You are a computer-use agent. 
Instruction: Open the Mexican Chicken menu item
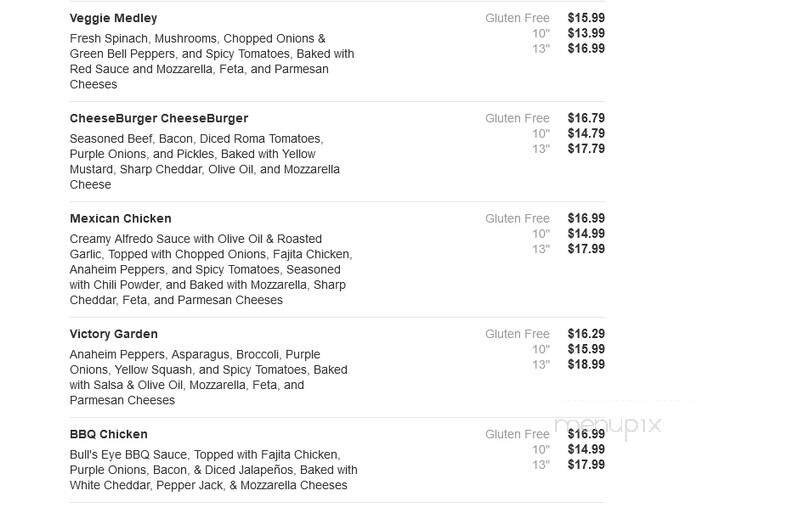click(x=120, y=218)
